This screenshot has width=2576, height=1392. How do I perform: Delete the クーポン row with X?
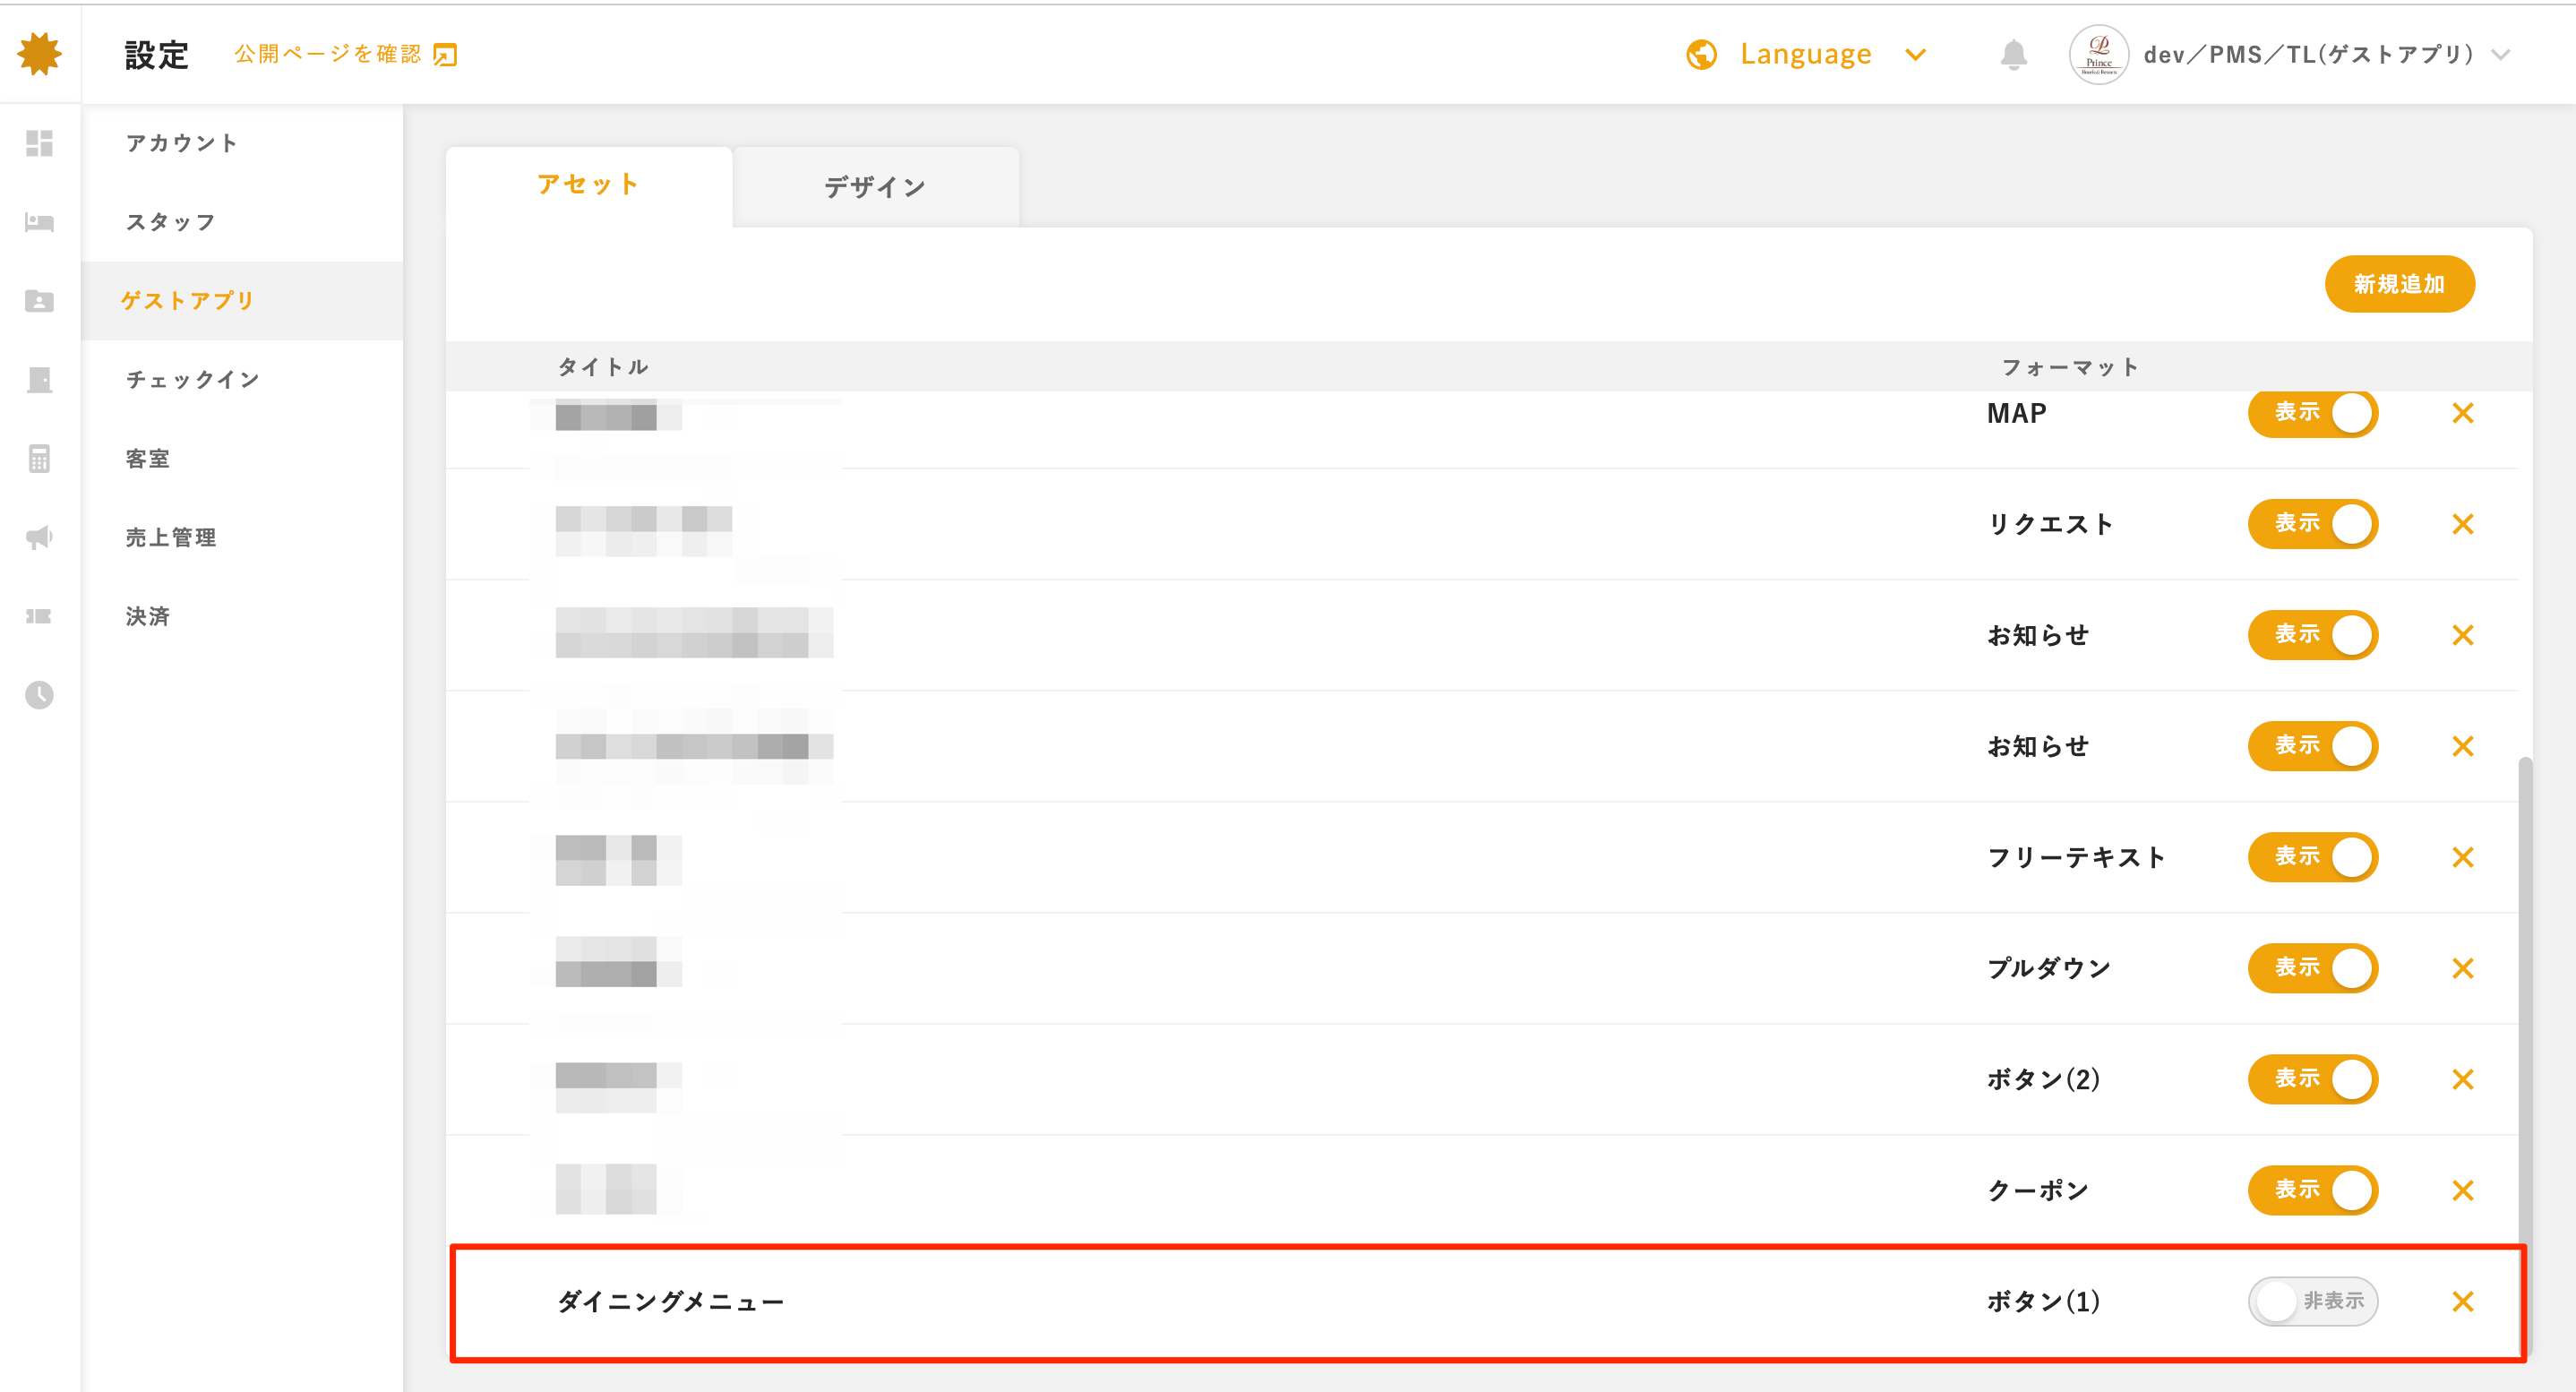(x=2463, y=1190)
